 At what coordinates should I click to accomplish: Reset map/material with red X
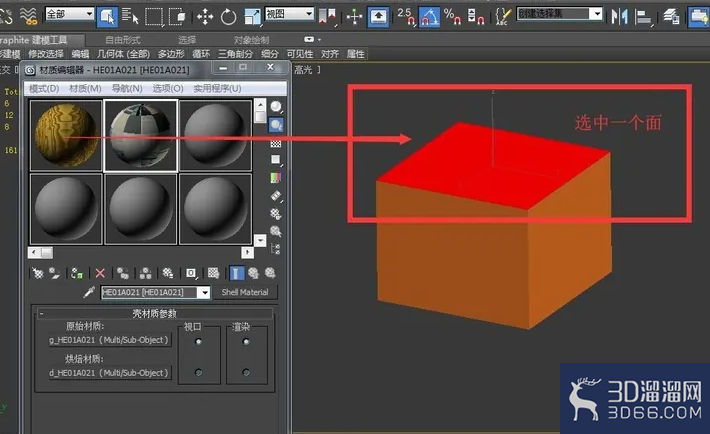pos(100,273)
